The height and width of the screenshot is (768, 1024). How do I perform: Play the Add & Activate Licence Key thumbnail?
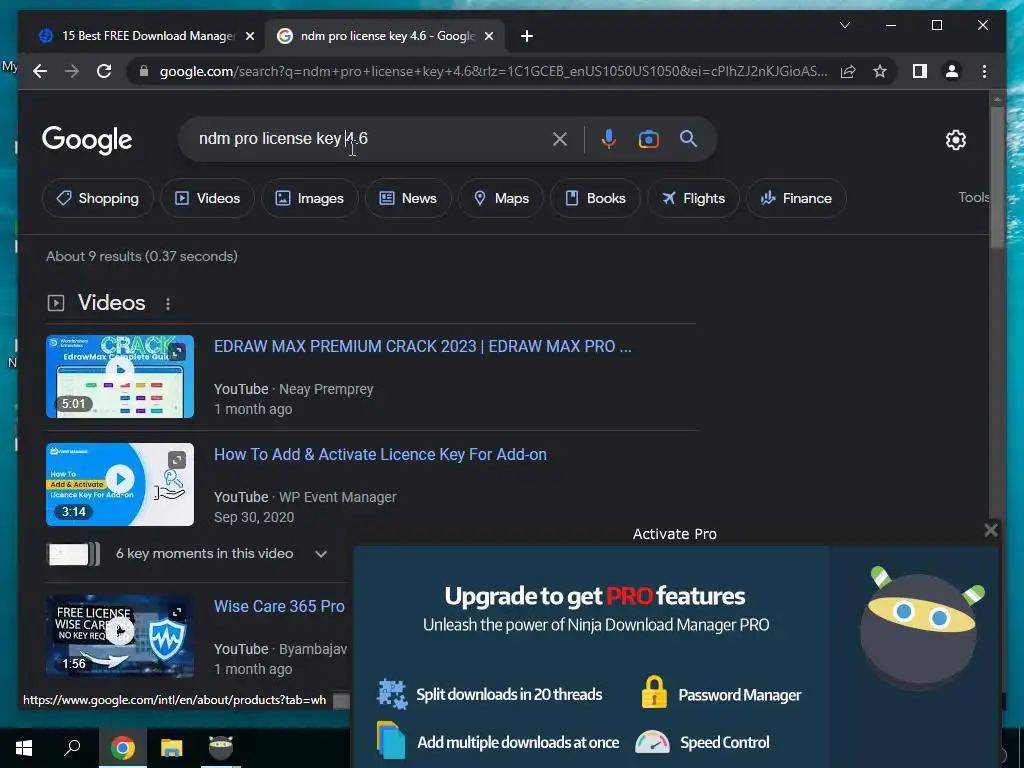coord(120,484)
